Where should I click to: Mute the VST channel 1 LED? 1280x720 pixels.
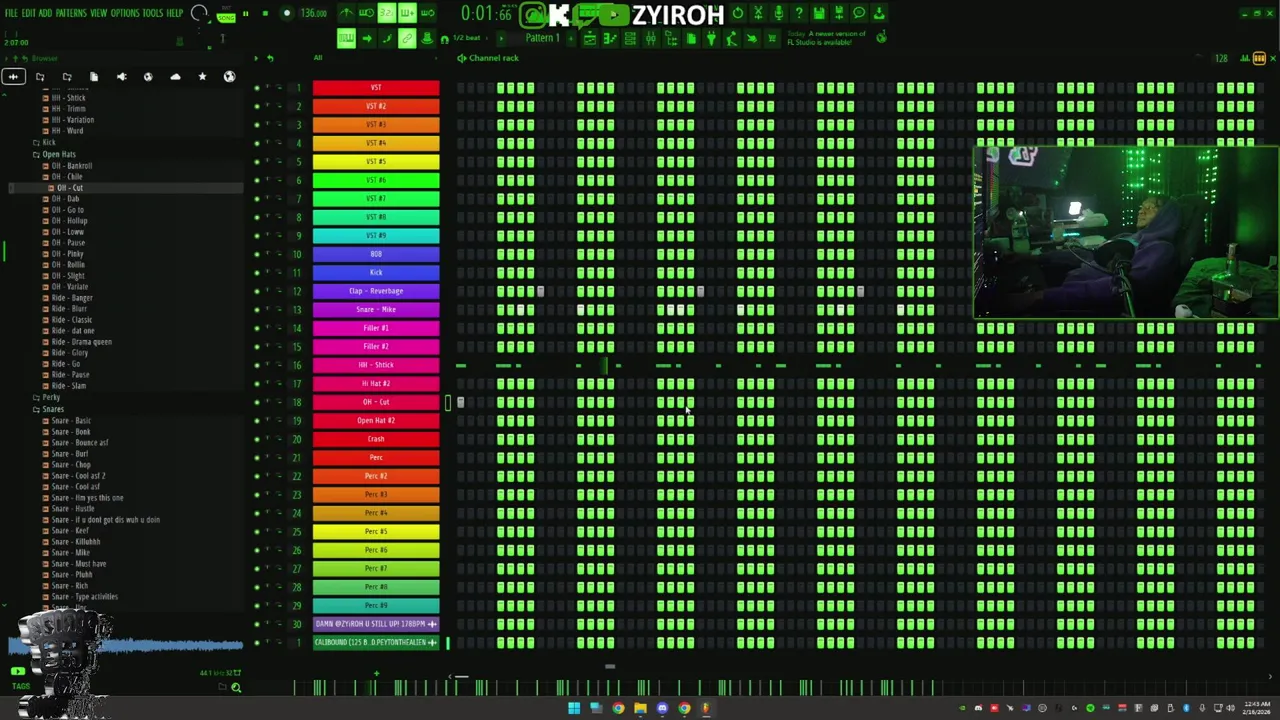[257, 88]
